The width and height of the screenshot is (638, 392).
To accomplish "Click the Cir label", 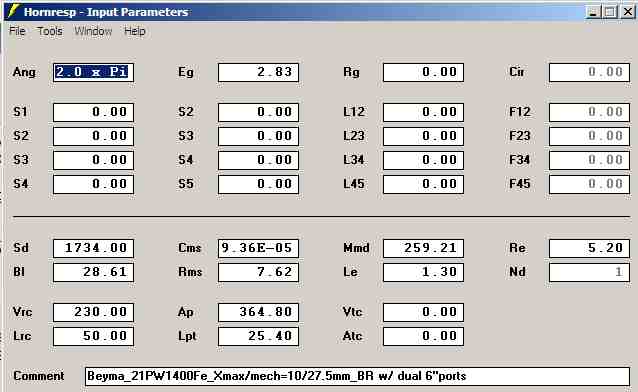I will click(516, 72).
